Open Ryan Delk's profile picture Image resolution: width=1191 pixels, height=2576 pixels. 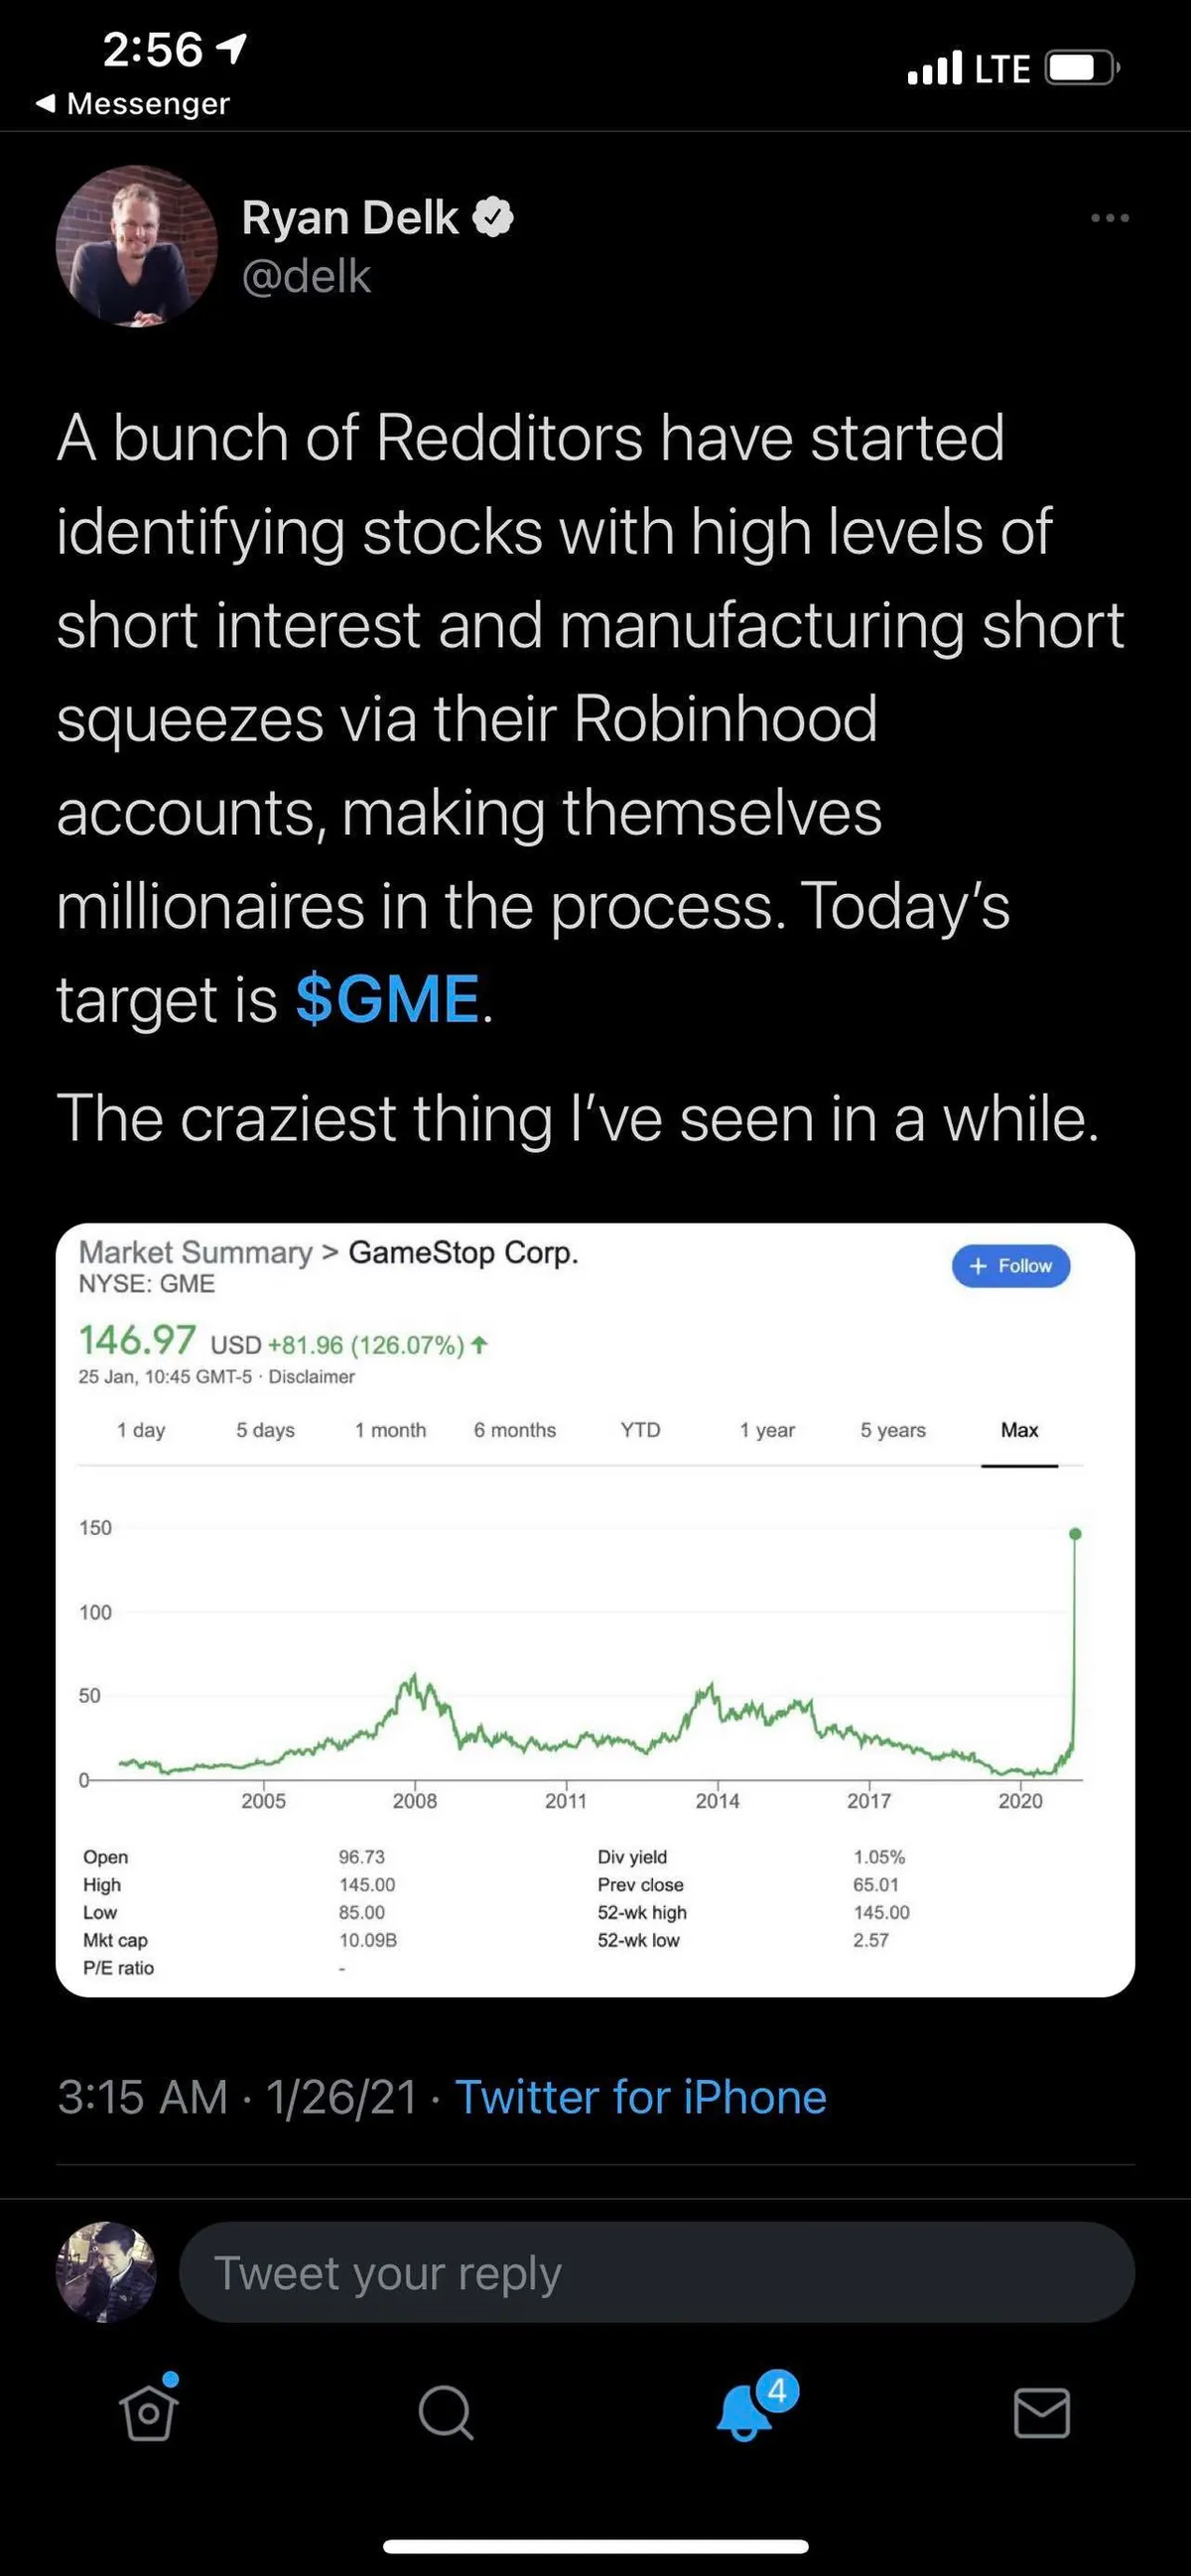[137, 247]
